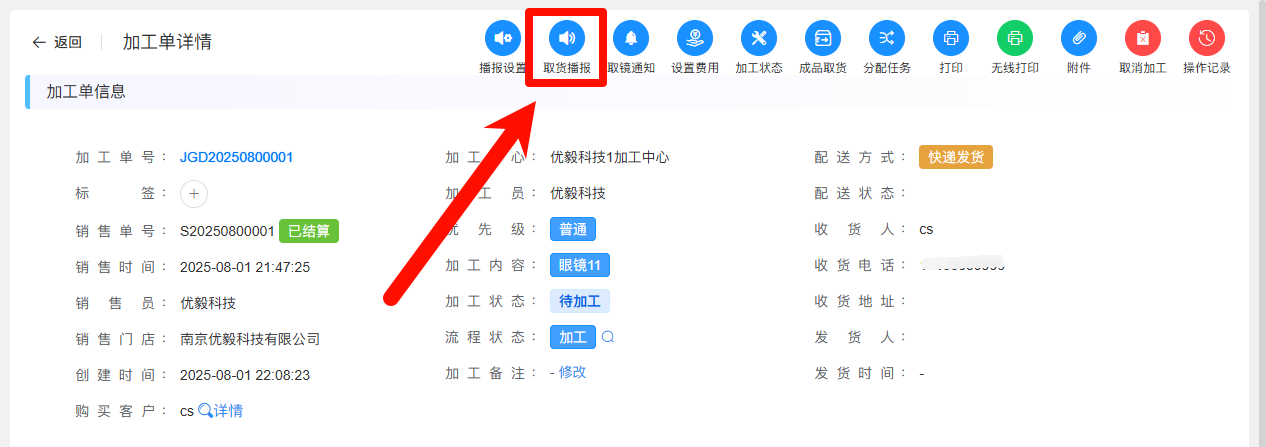The height and width of the screenshot is (447, 1266).
Task: Click the 快递发货 delivery method tag
Action: click(956, 157)
